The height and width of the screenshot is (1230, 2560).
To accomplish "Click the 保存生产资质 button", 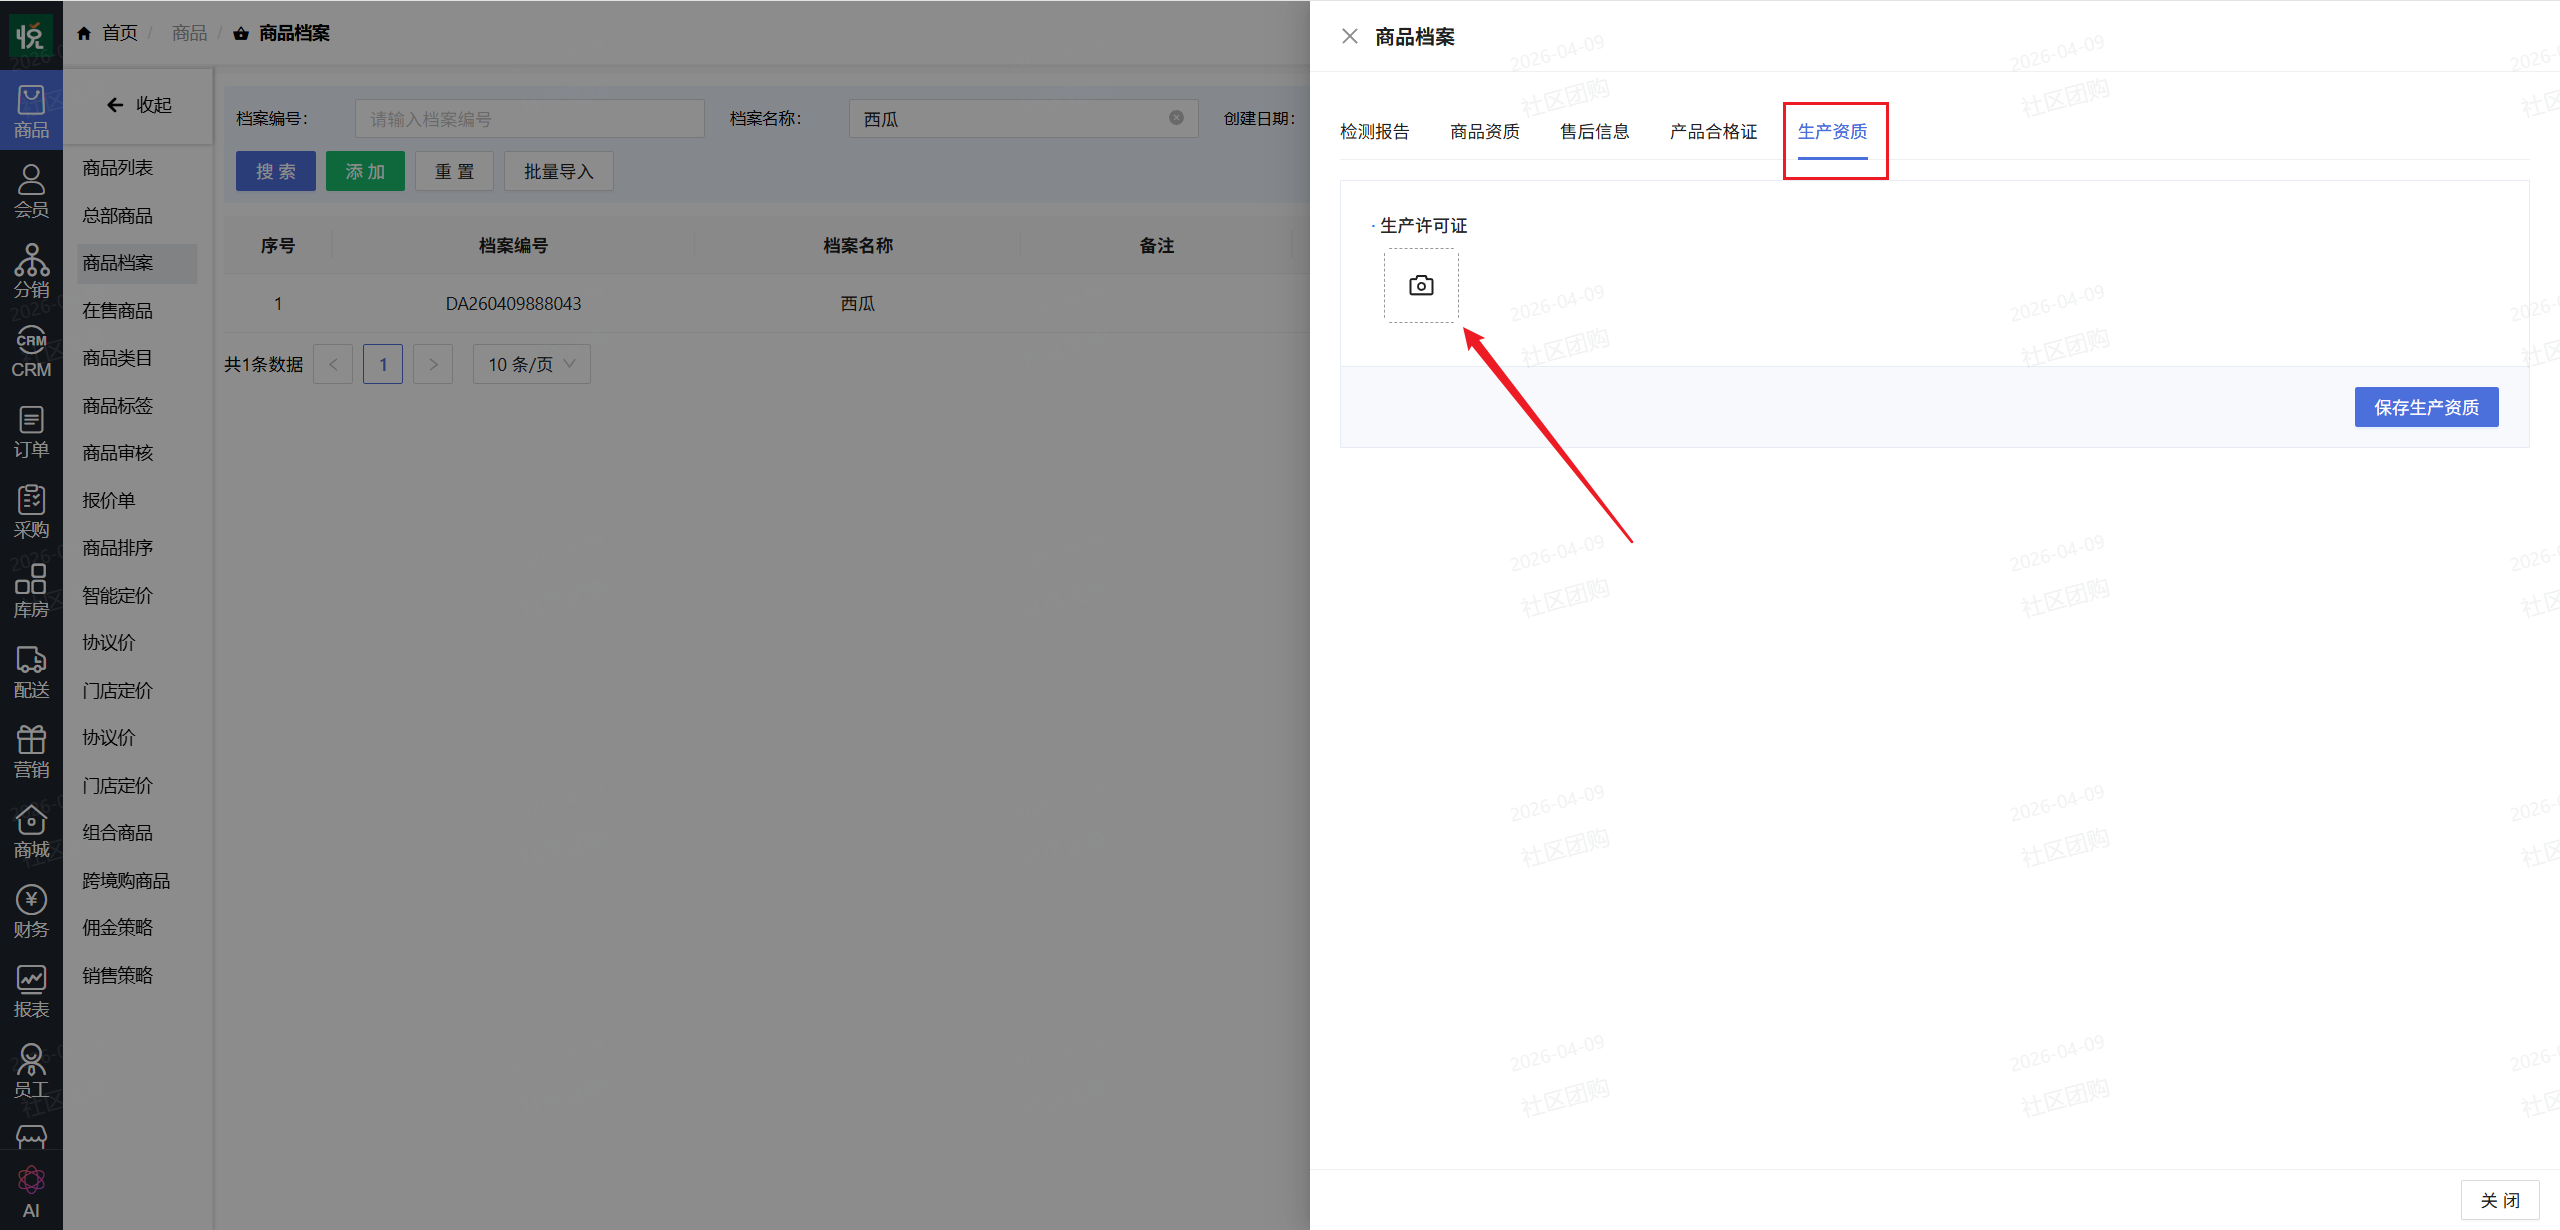I will 2426,407.
